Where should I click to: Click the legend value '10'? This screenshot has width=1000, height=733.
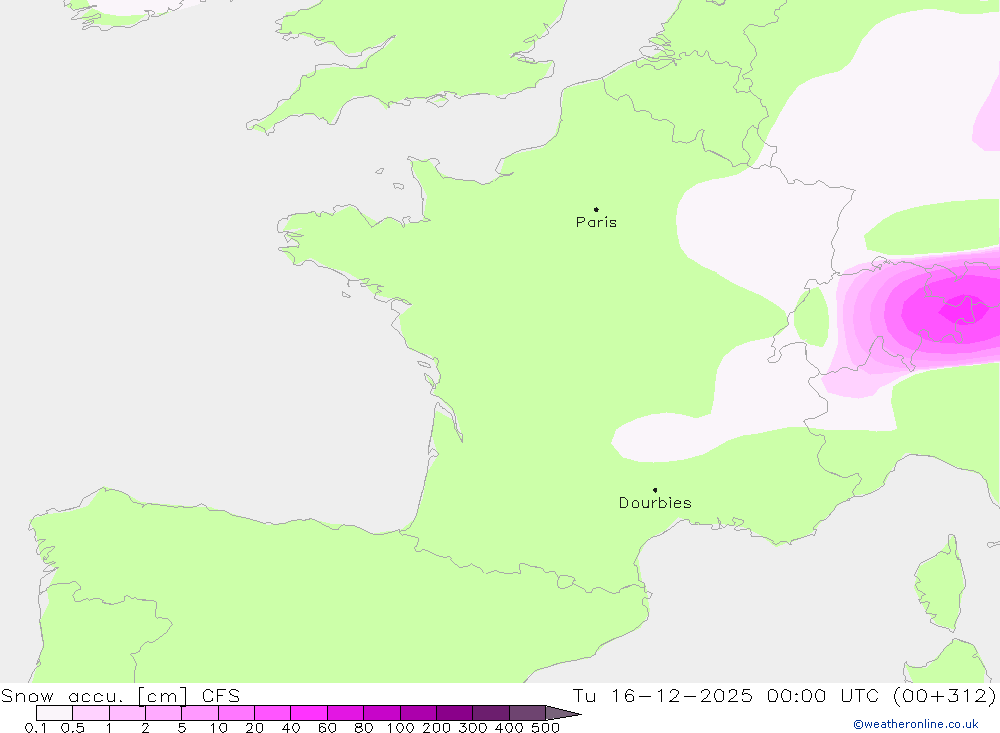coord(219,728)
